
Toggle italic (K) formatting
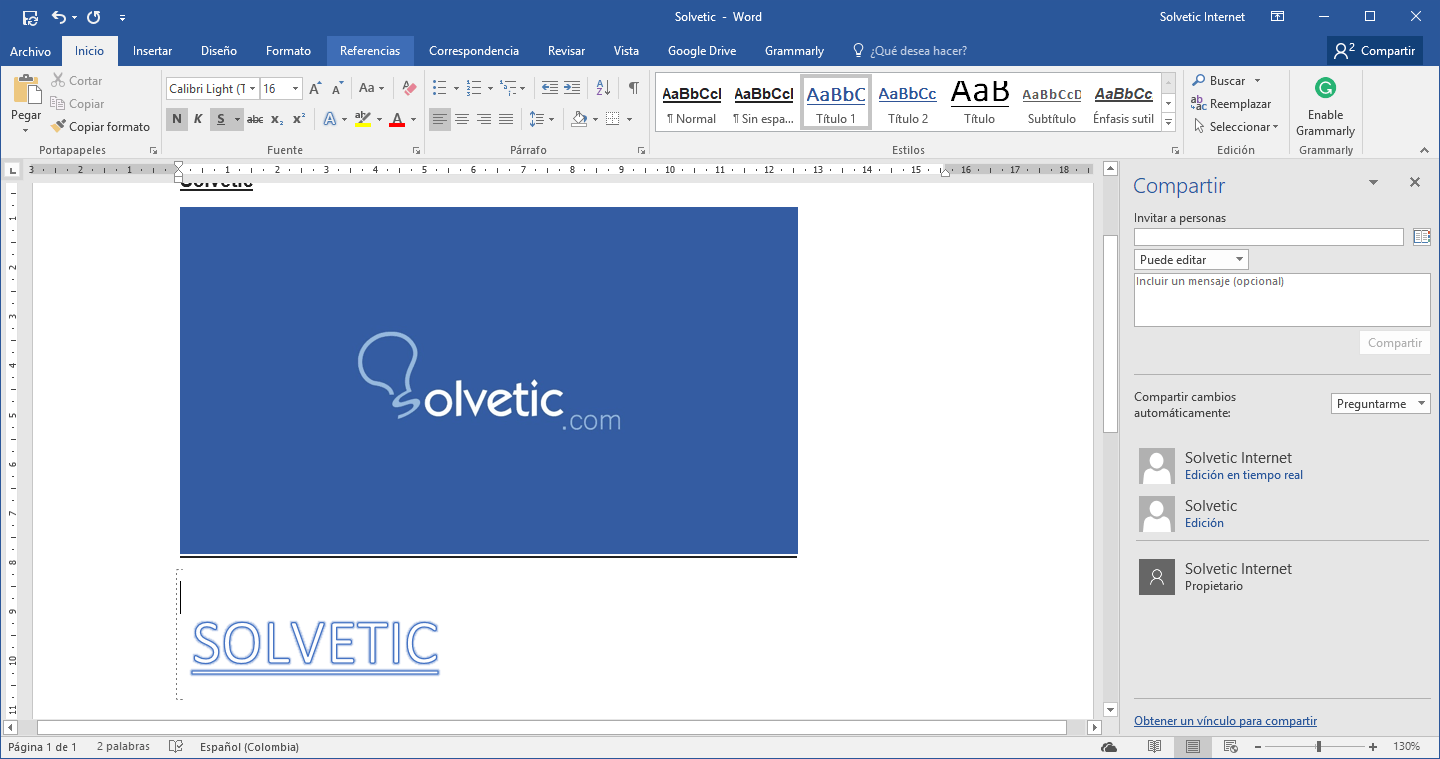pos(198,120)
